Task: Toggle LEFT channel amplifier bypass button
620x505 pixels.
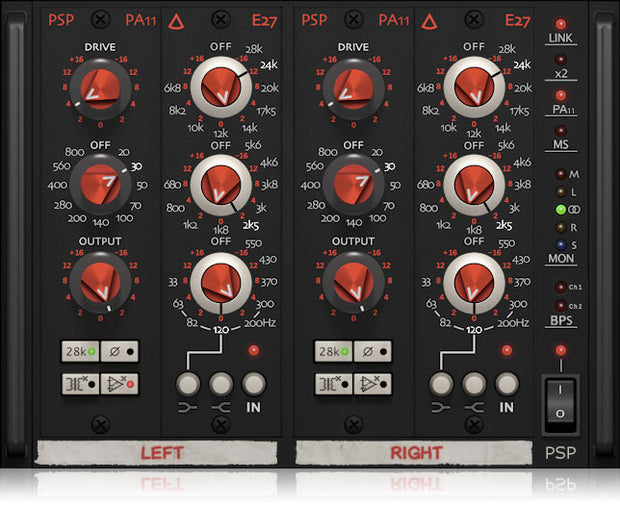Action: 120,384
